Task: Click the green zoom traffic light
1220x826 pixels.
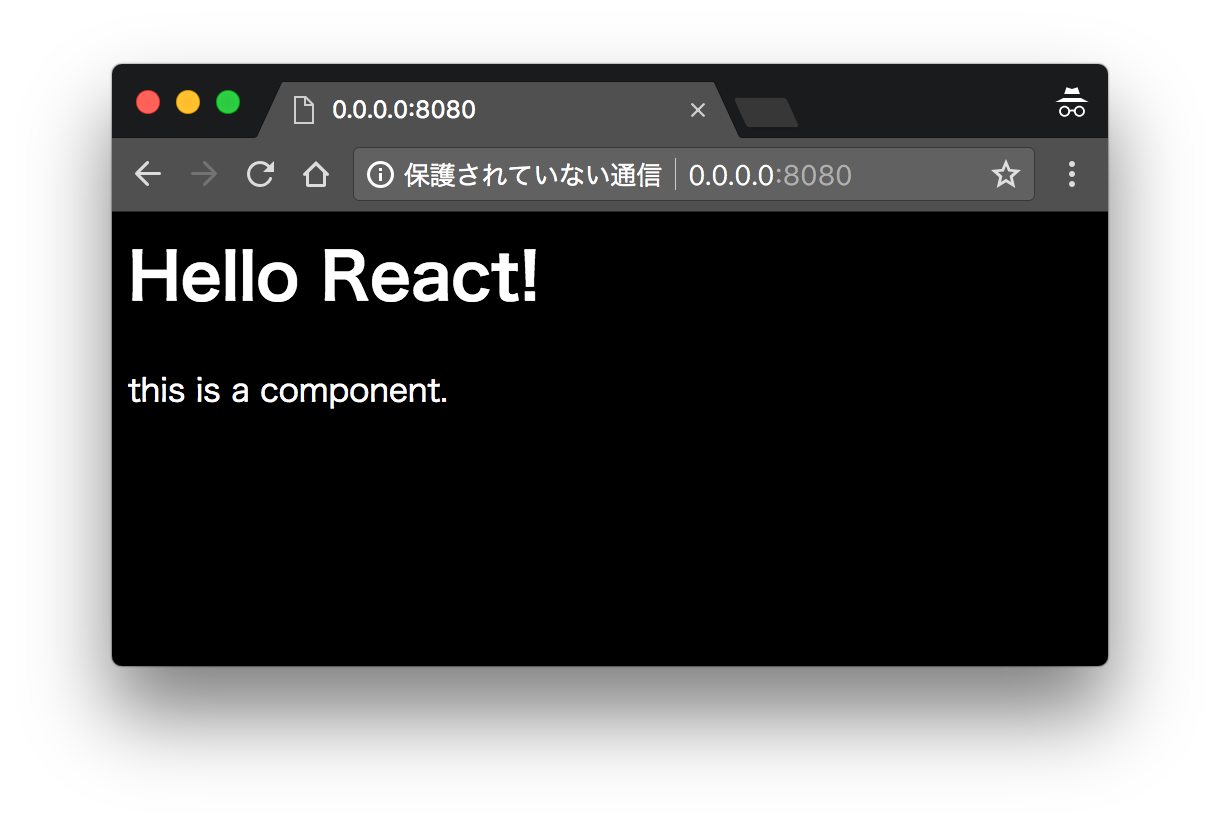Action: point(228,101)
